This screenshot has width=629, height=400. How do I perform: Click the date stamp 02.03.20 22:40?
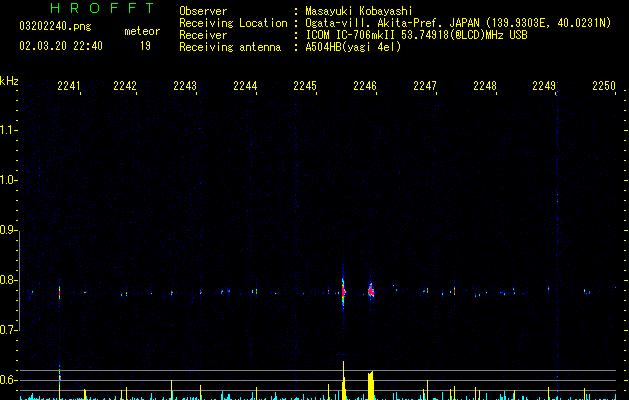61,46
